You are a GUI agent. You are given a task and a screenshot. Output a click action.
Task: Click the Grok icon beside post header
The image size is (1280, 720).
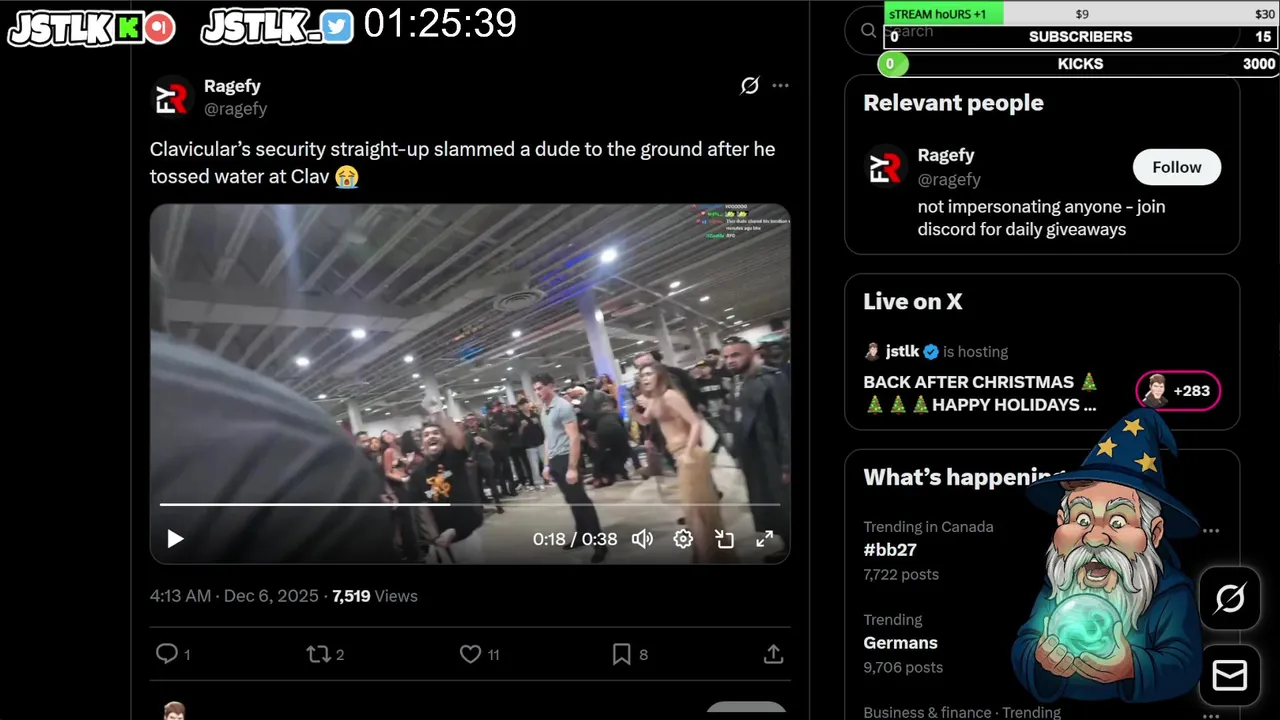tap(749, 86)
